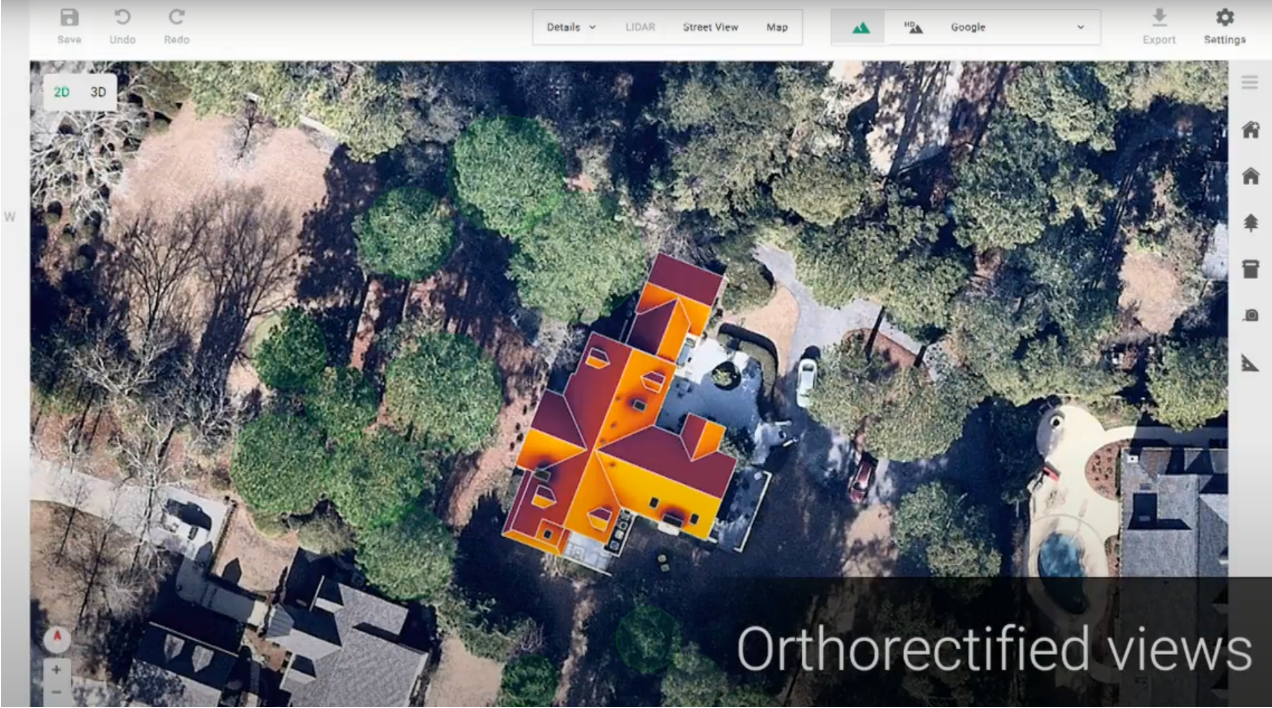The height and width of the screenshot is (708, 1272).
Task: Select the tree tool in sidebar
Action: (x=1249, y=222)
